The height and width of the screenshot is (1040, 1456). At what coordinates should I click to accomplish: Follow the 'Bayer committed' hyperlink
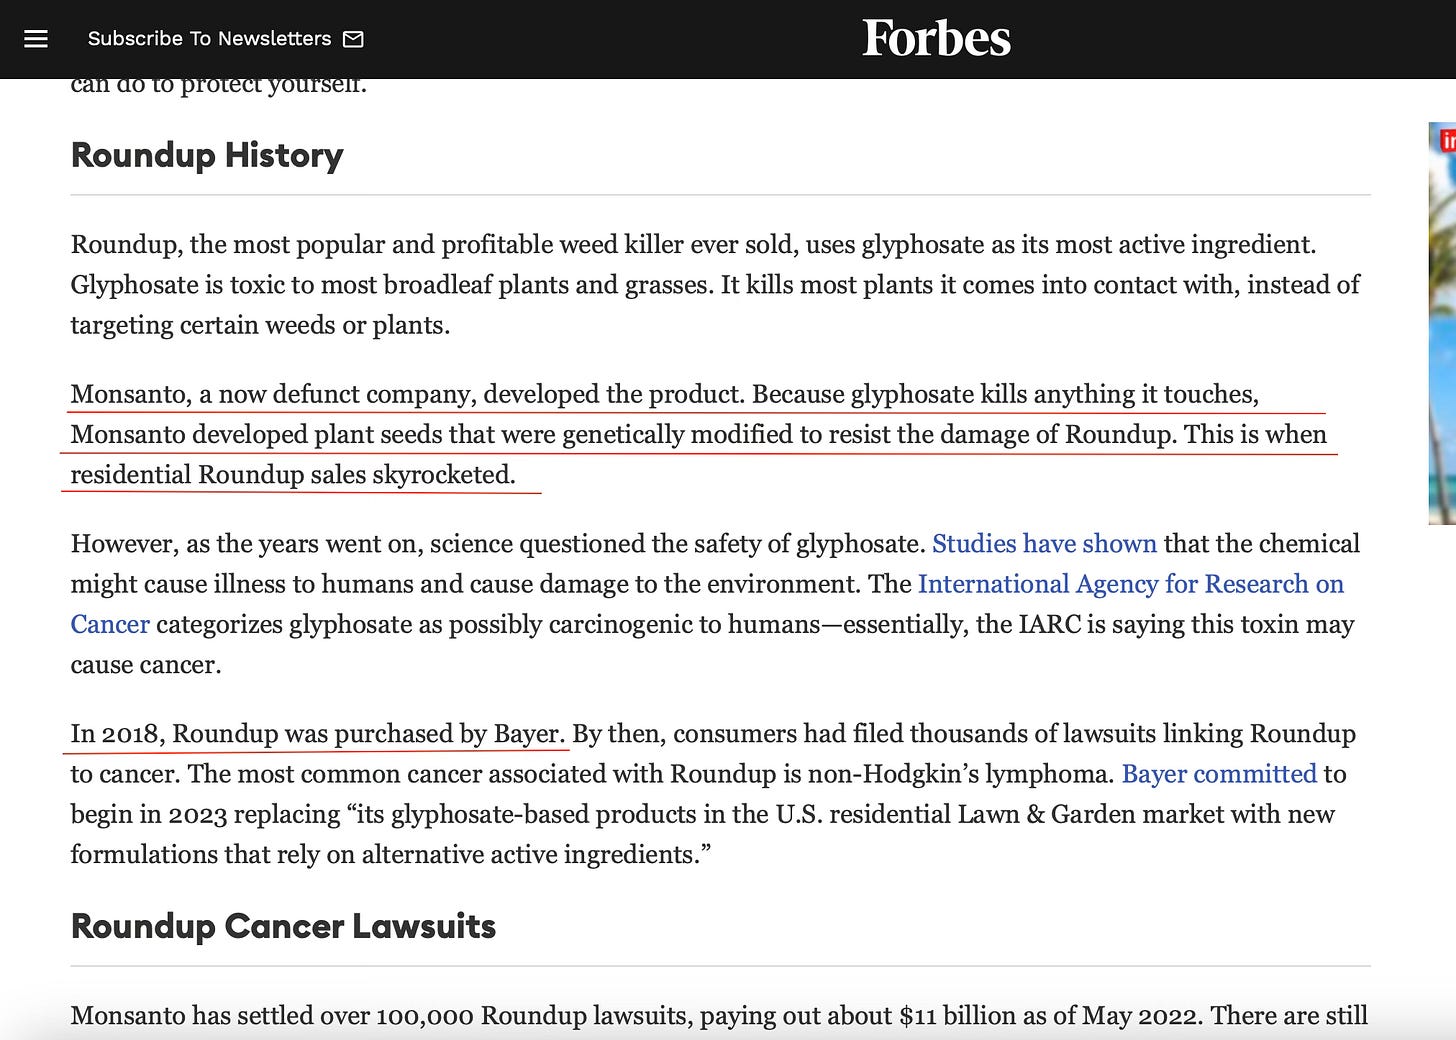pyautogui.click(x=1219, y=774)
